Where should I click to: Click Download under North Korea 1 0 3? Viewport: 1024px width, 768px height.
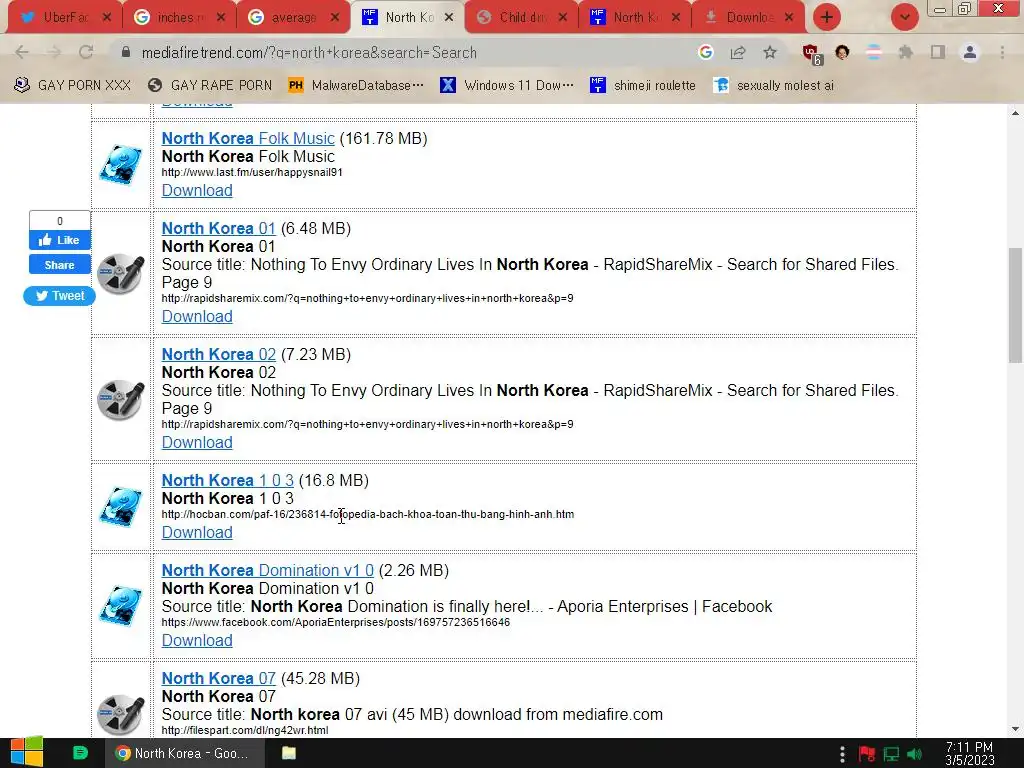(x=197, y=532)
